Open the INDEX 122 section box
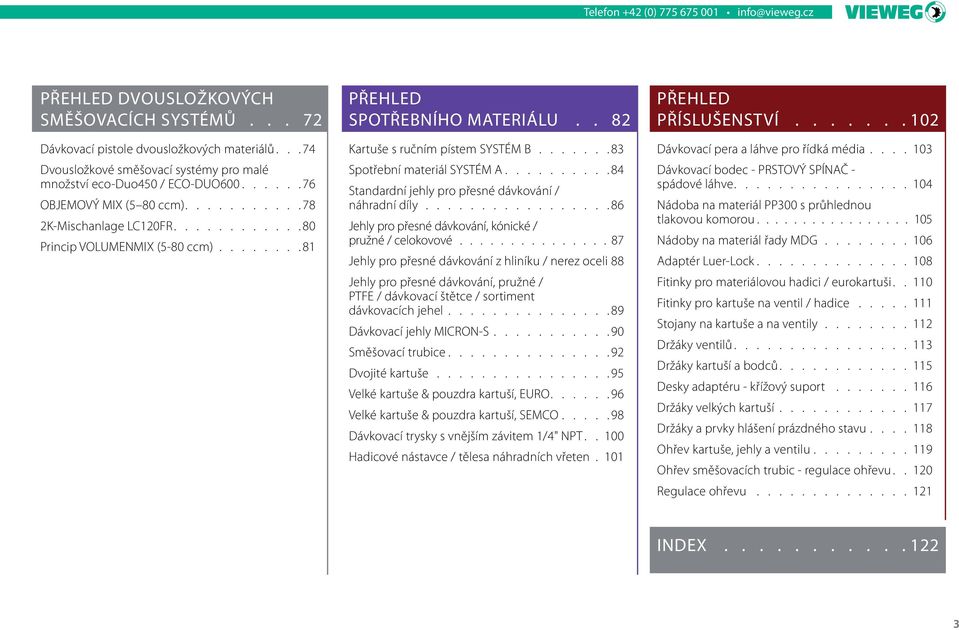 click(798, 549)
